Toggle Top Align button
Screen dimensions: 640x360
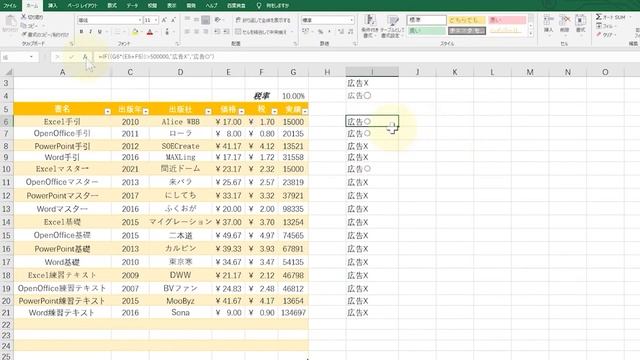point(187,20)
